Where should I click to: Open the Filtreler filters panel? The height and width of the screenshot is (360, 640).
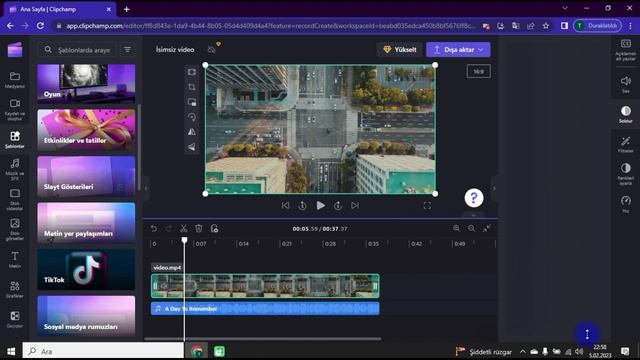click(x=625, y=144)
